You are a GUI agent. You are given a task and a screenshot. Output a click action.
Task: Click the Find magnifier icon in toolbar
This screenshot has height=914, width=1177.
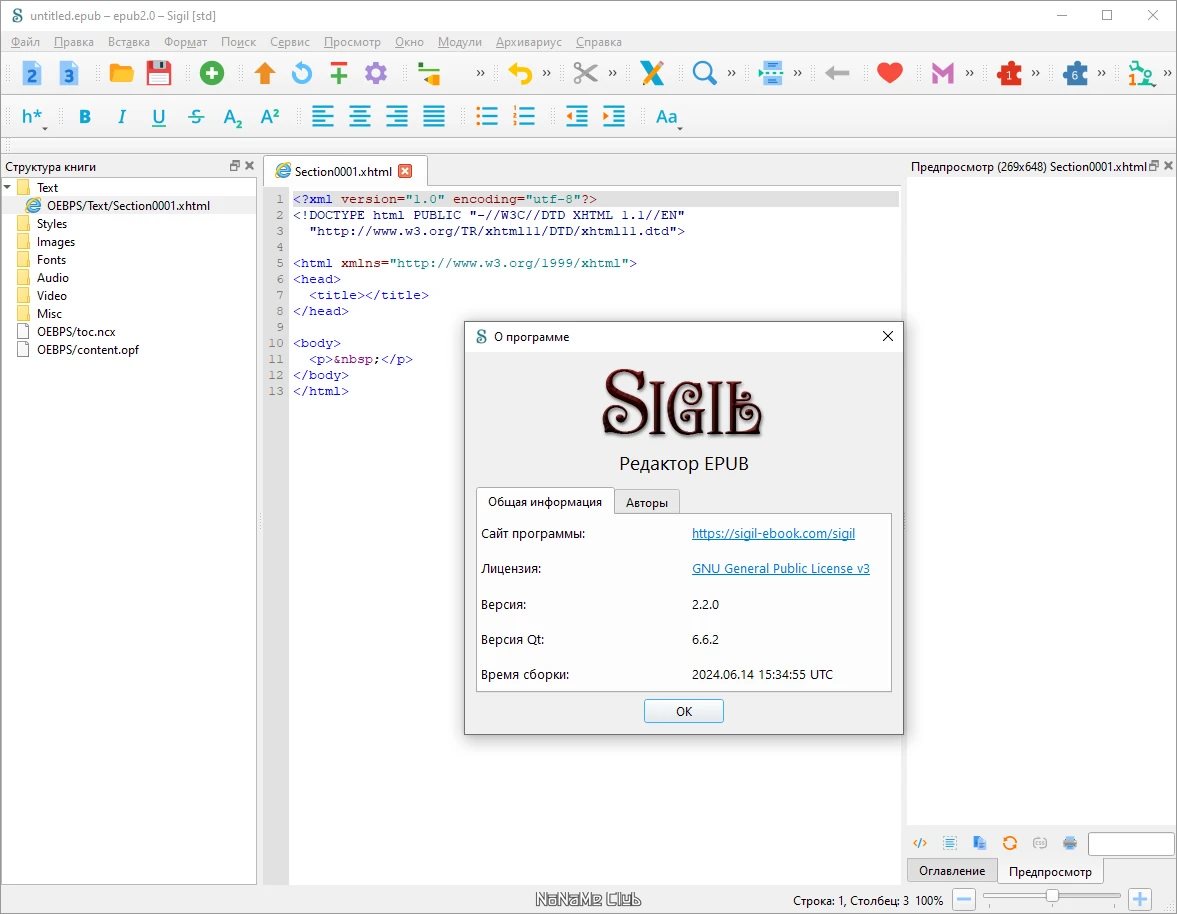point(704,73)
